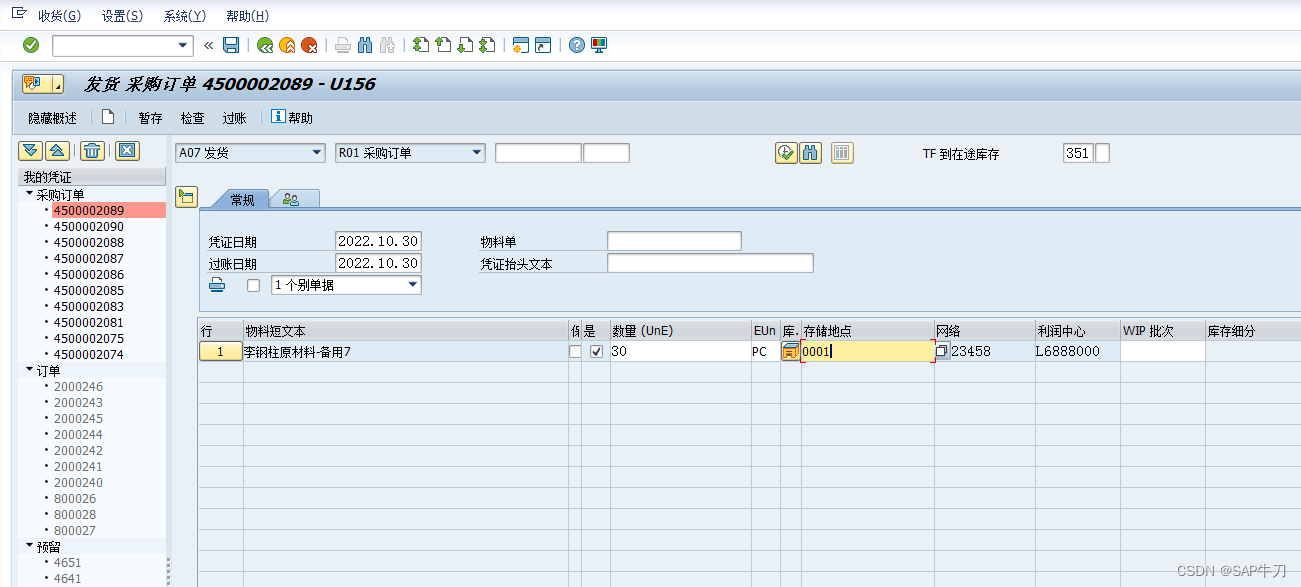Screen dimensions: 1301x587
Task: Click the green Back arrow icon
Action: tap(265, 45)
